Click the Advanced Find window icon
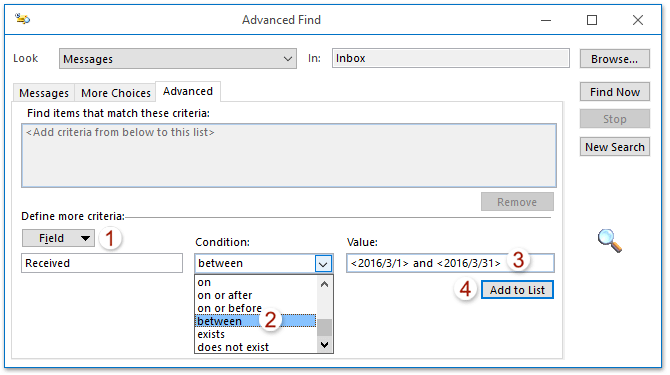The height and width of the screenshot is (375, 670). (x=22, y=19)
